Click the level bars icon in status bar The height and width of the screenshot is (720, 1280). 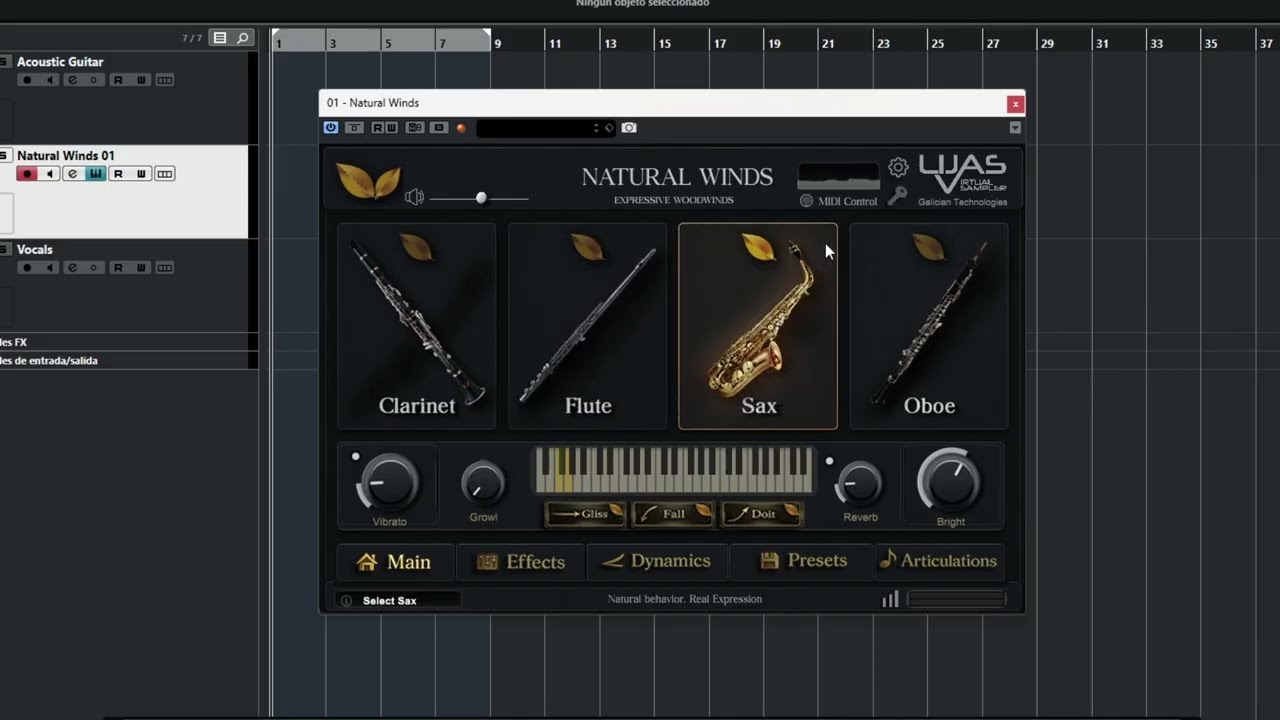[890, 599]
